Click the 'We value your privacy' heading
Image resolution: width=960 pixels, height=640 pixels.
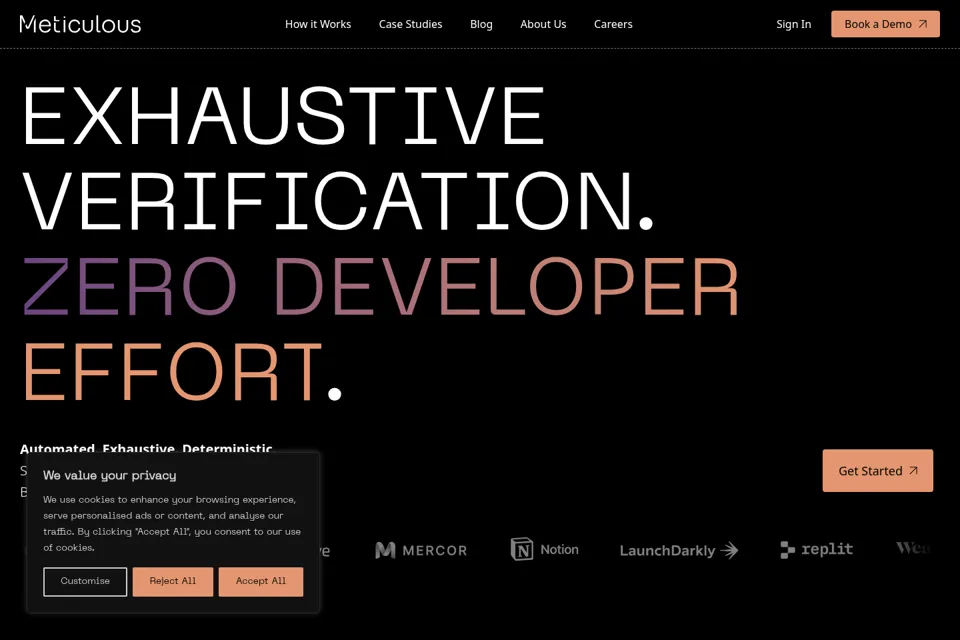110,475
